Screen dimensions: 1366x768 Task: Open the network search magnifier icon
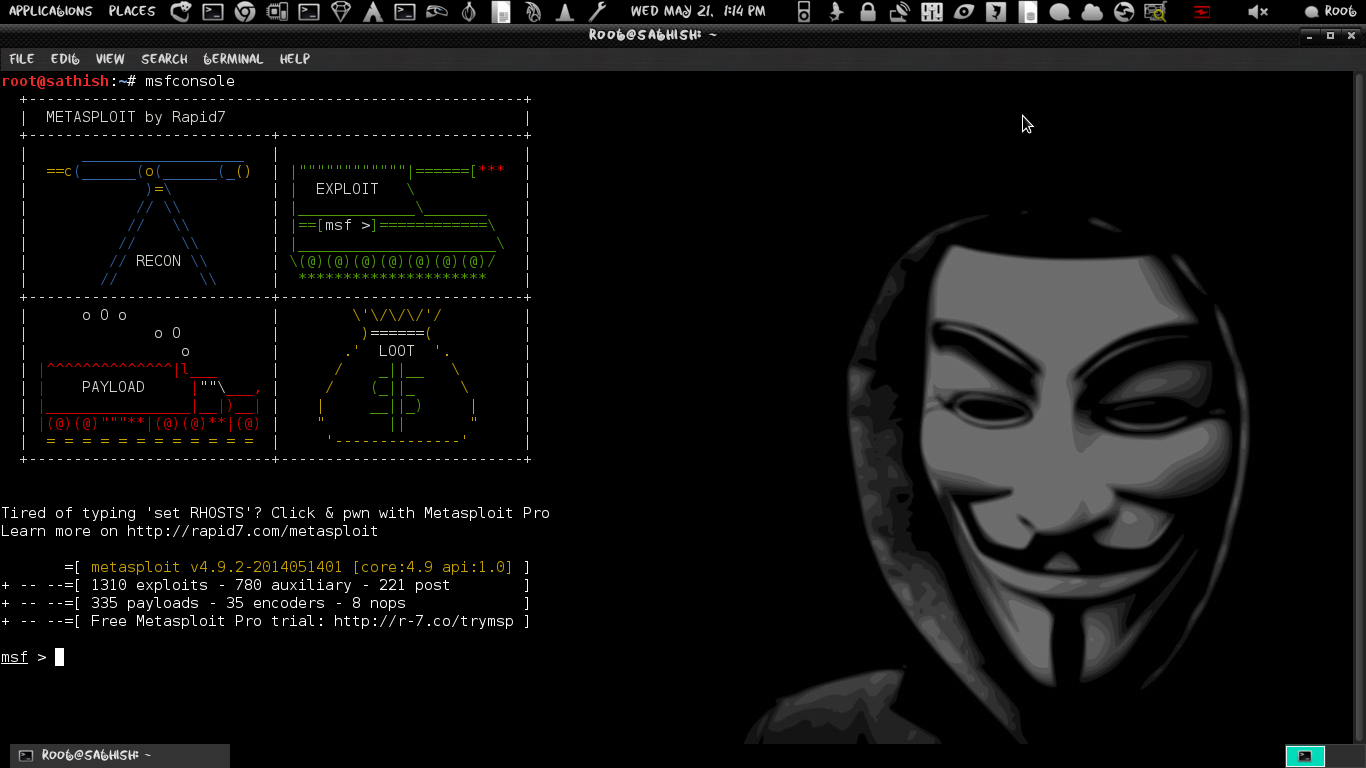1156,12
